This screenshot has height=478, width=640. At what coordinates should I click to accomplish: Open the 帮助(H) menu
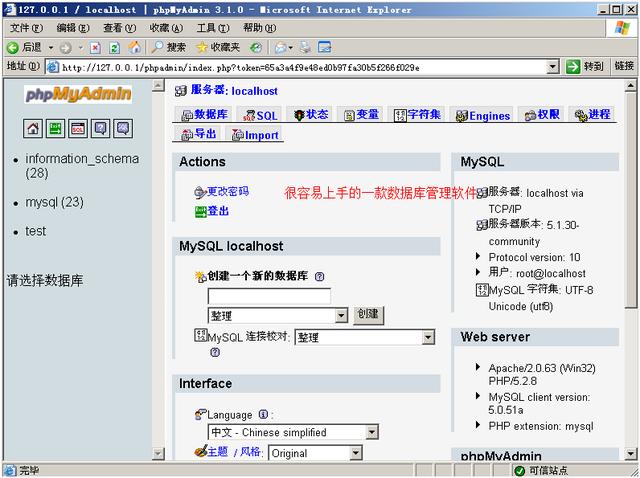[260, 28]
